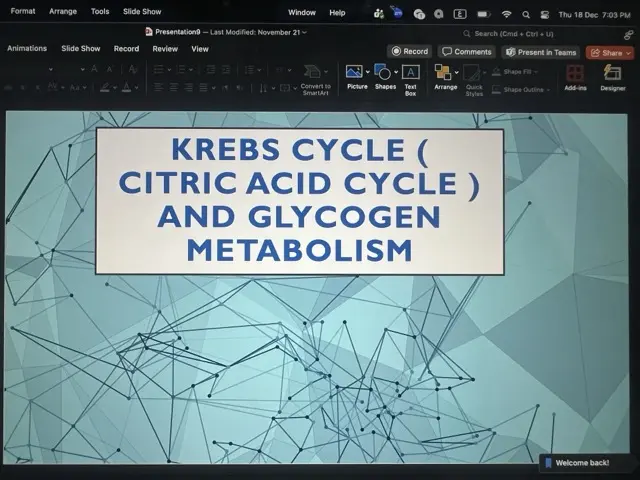The width and height of the screenshot is (640, 480).
Task: Click the line spacing icon
Action: click(x=249, y=70)
